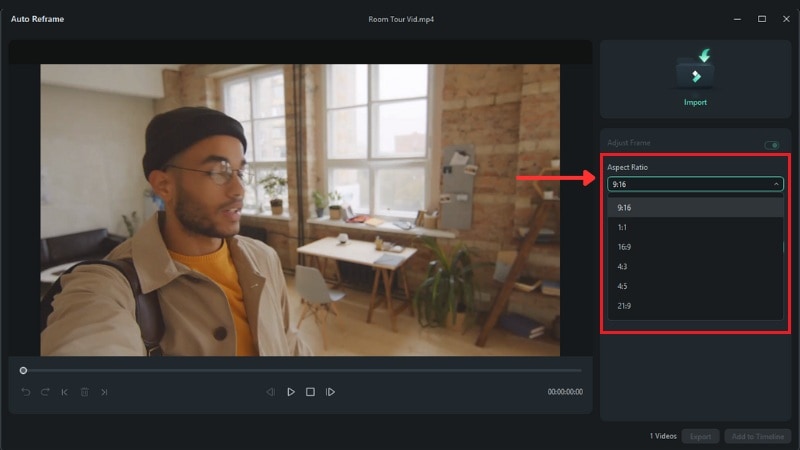Maximize the Auto Reframe window
Viewport: 800px width, 450px height.
pos(762,19)
